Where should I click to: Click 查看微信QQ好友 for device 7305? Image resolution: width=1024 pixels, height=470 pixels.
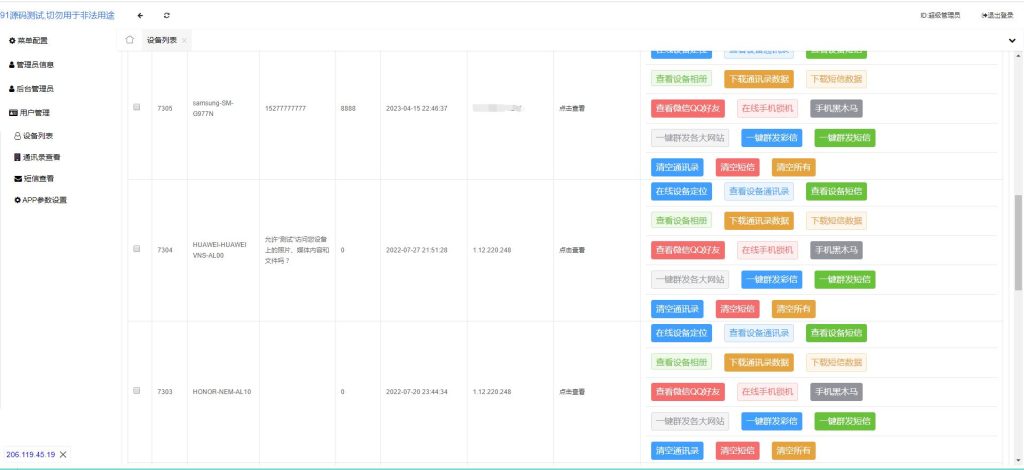[x=688, y=108]
